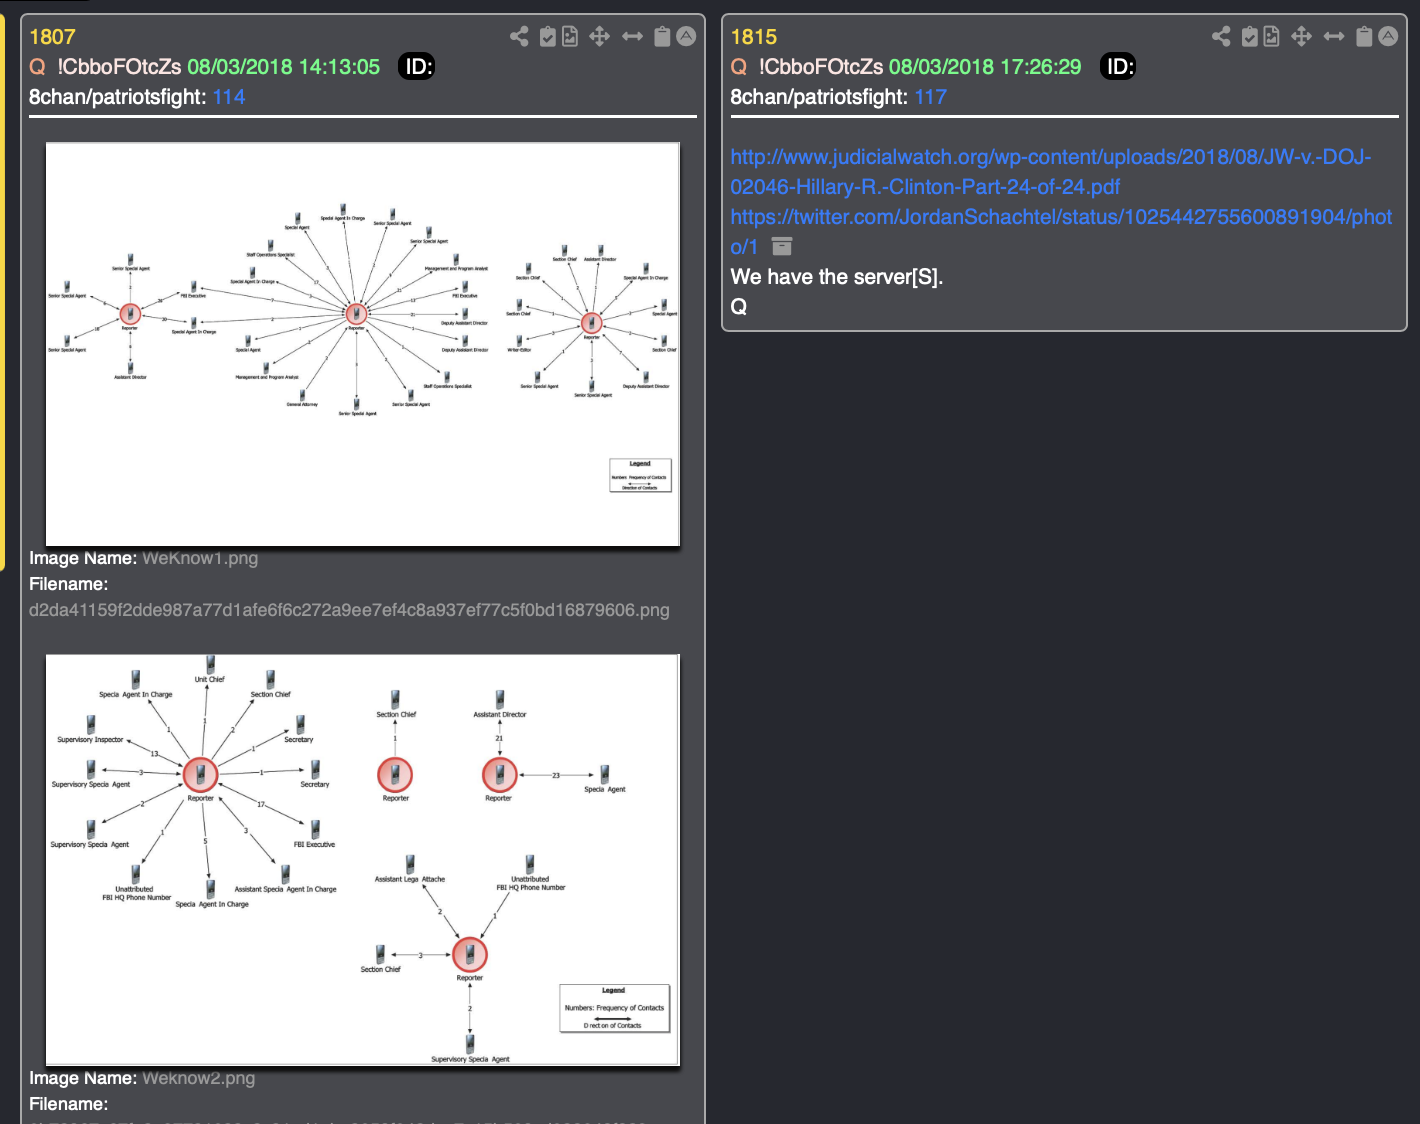
Task: Click the horizontal double-arrow icon on post 1815
Action: click(1334, 37)
